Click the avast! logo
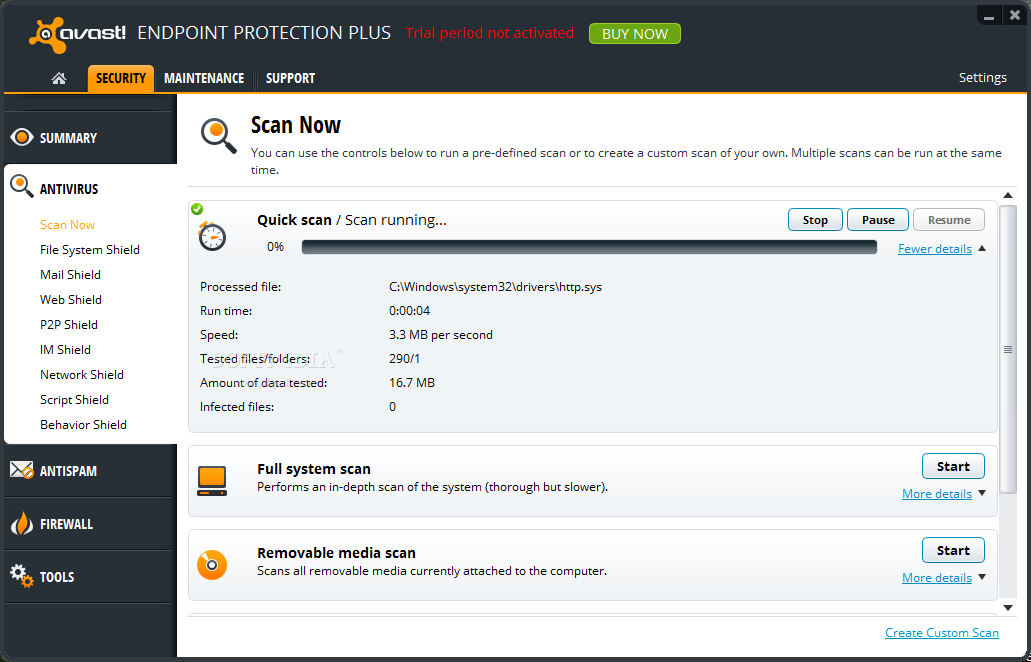The image size is (1031, 662). point(78,35)
